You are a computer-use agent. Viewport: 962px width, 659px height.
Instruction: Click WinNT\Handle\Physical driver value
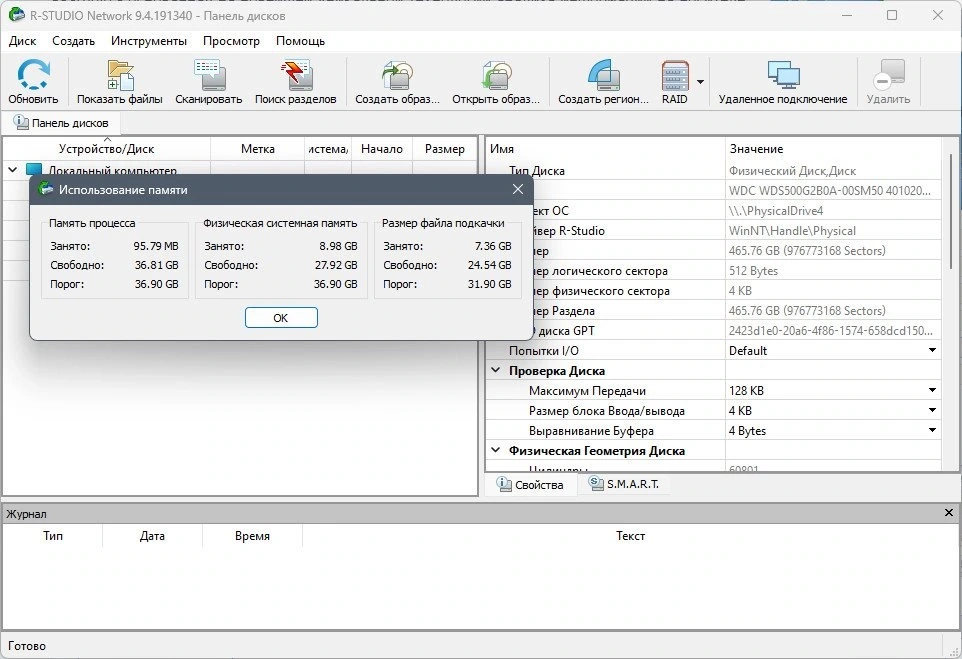coord(792,231)
